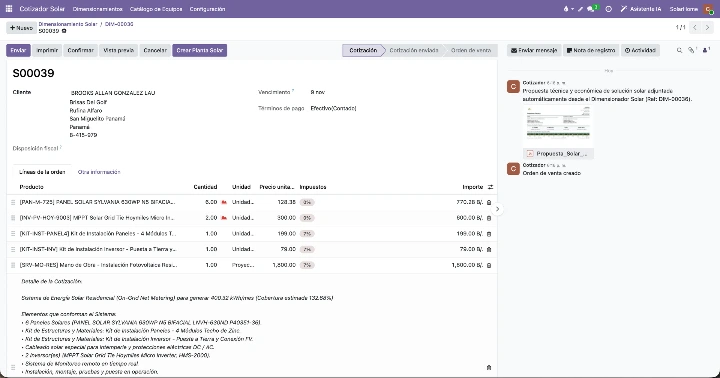Go to next record arrow
This screenshot has height=378, width=720.
point(707,28)
